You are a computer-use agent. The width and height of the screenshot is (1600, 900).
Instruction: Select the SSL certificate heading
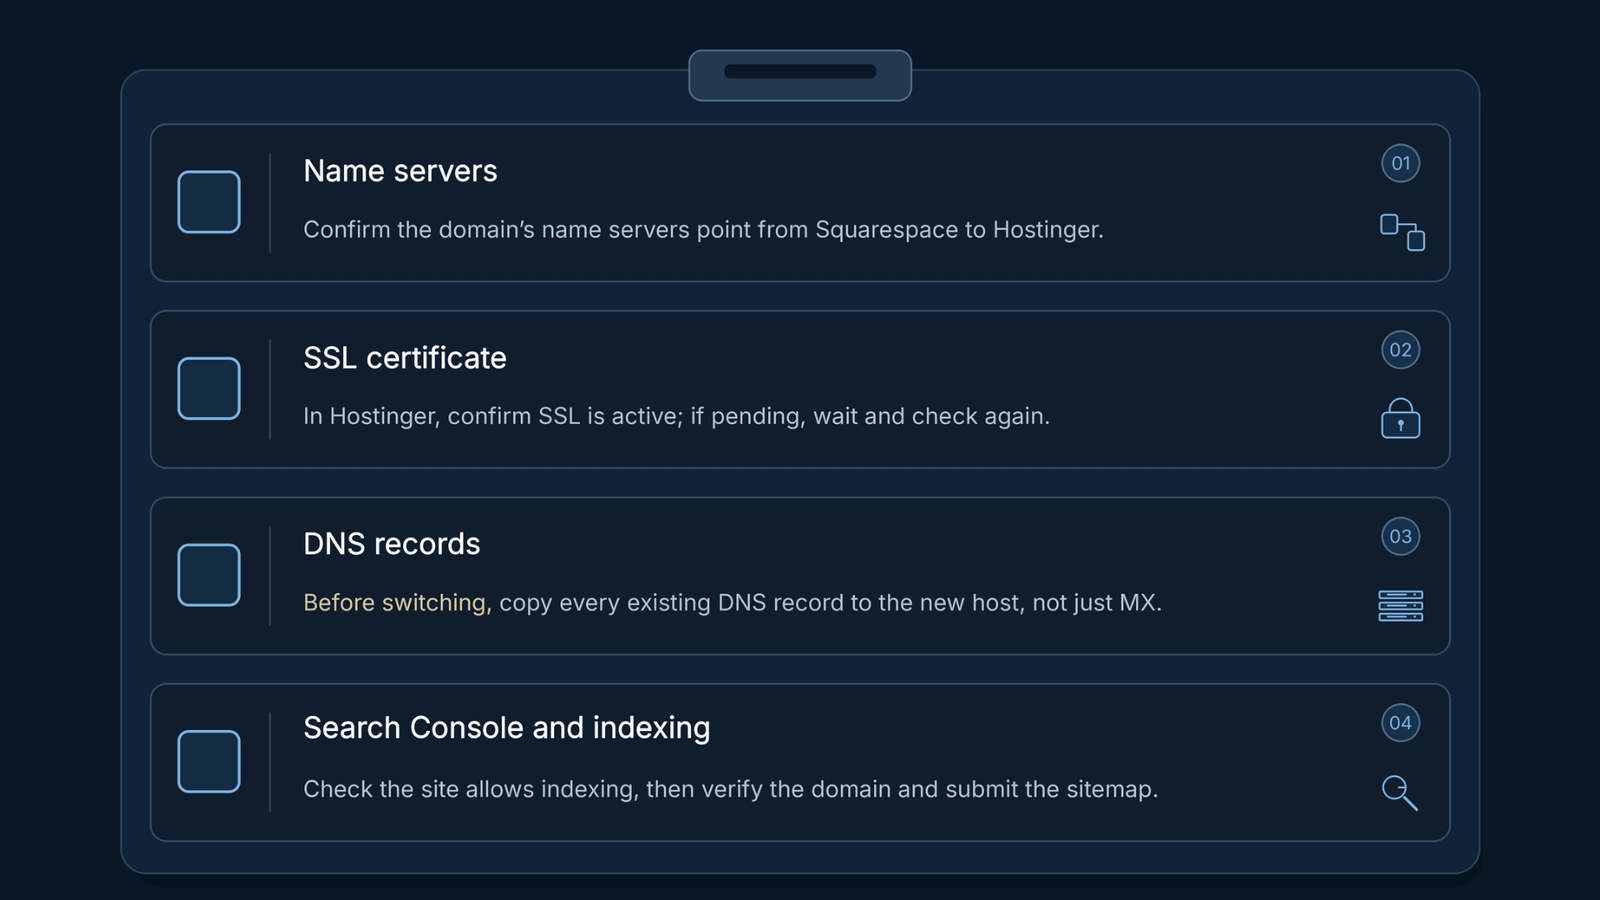[405, 358]
